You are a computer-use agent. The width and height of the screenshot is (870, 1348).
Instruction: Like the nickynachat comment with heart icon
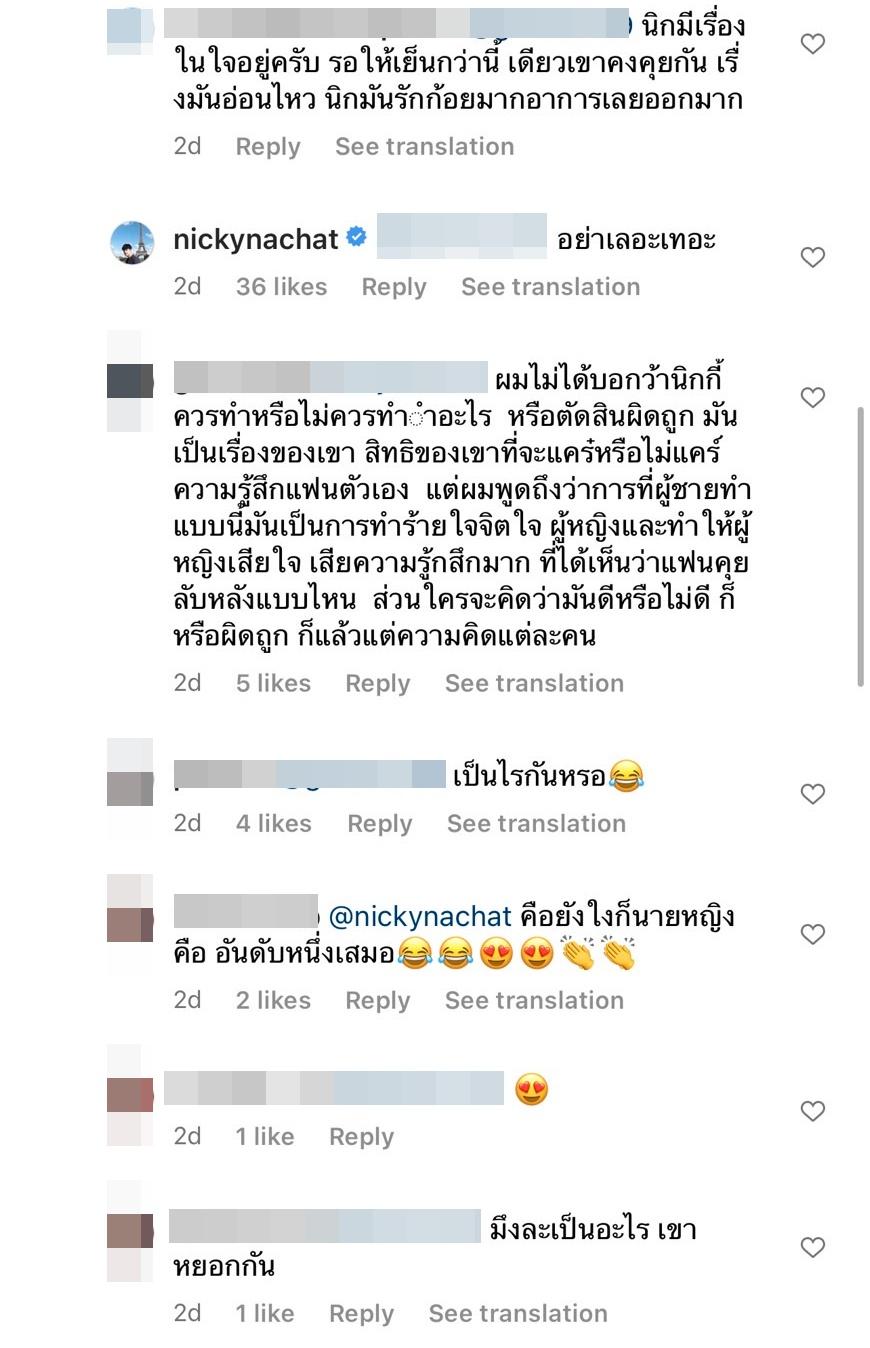point(813,258)
